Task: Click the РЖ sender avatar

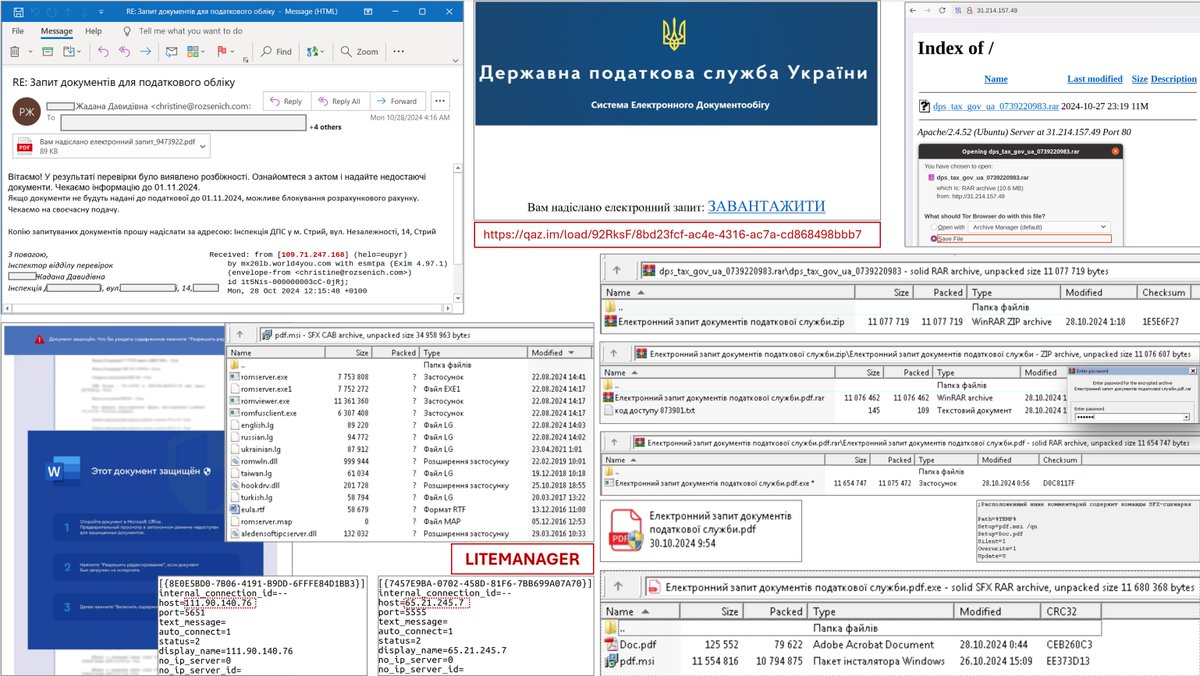Action: click(26, 112)
